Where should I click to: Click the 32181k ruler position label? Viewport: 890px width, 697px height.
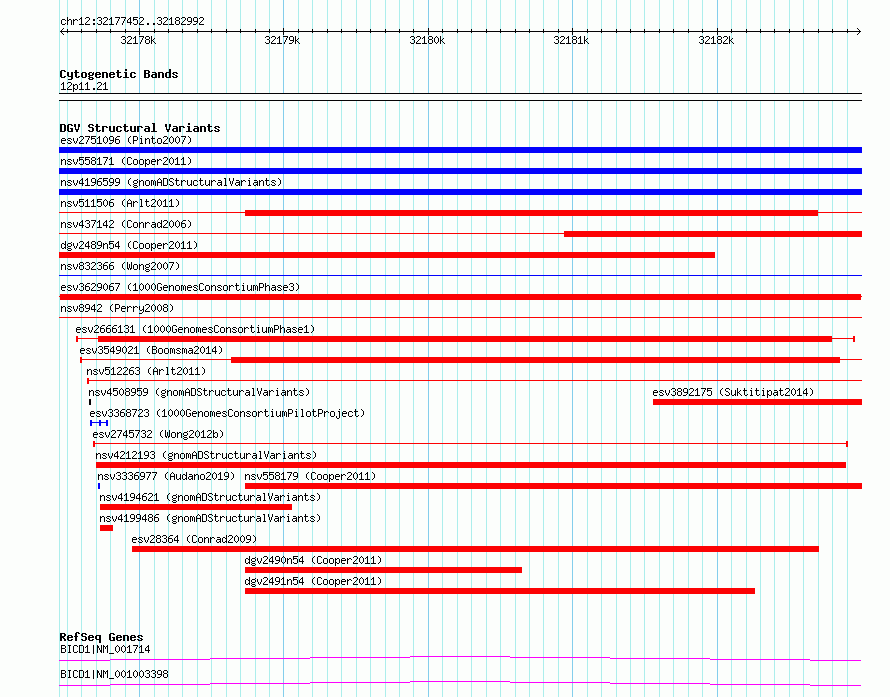pos(571,40)
